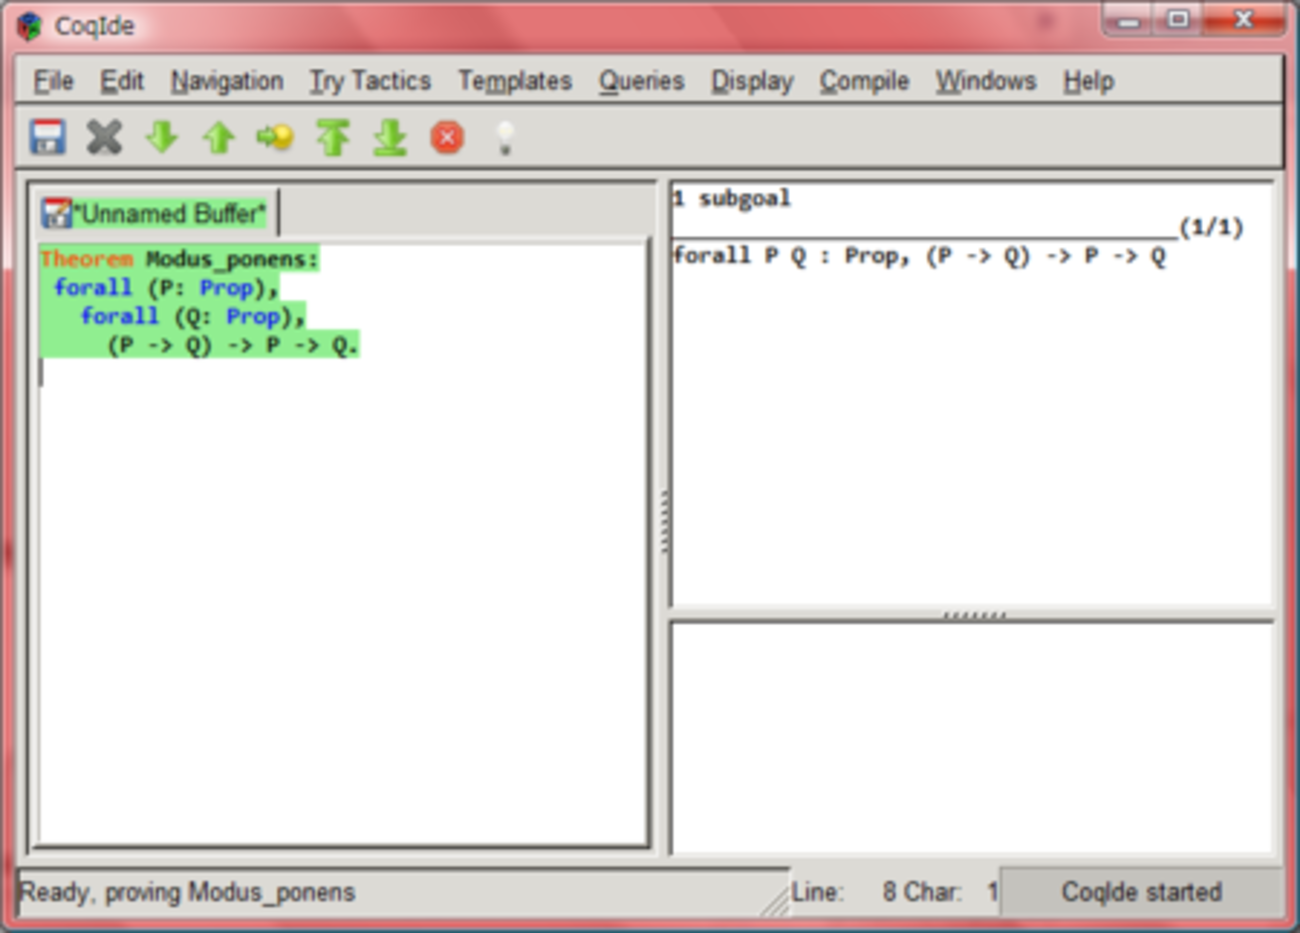
Task: Click the 'forall (P: Prop),' script line
Action: [166, 288]
